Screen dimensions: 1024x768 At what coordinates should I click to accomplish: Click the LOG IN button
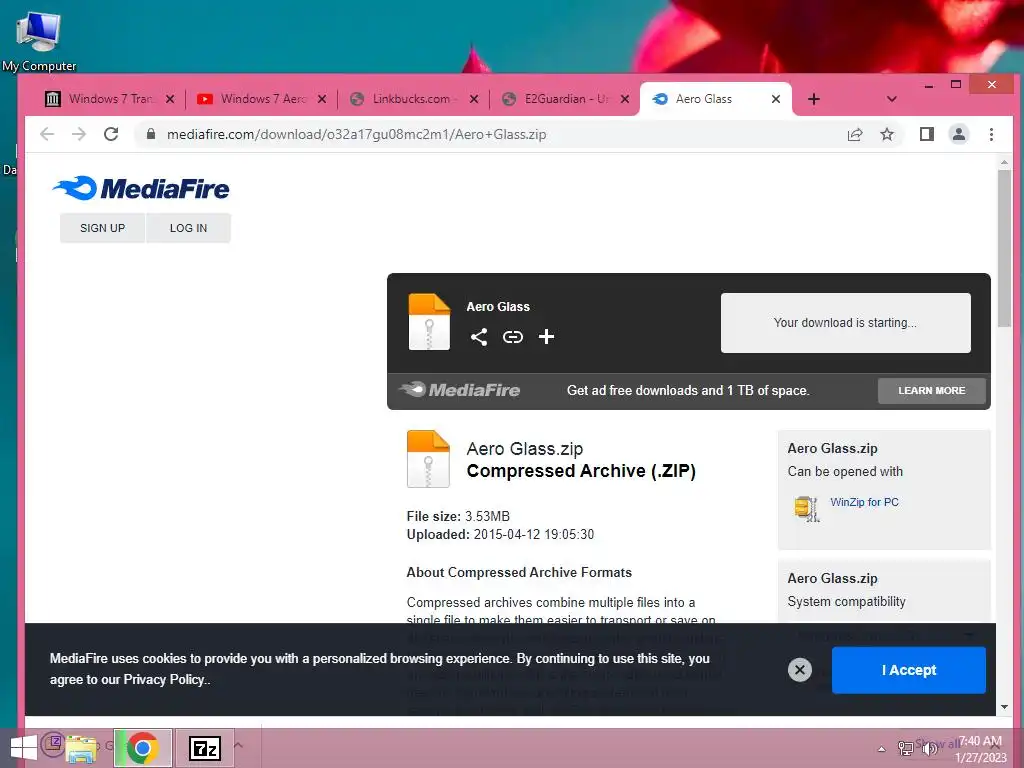[x=188, y=228]
